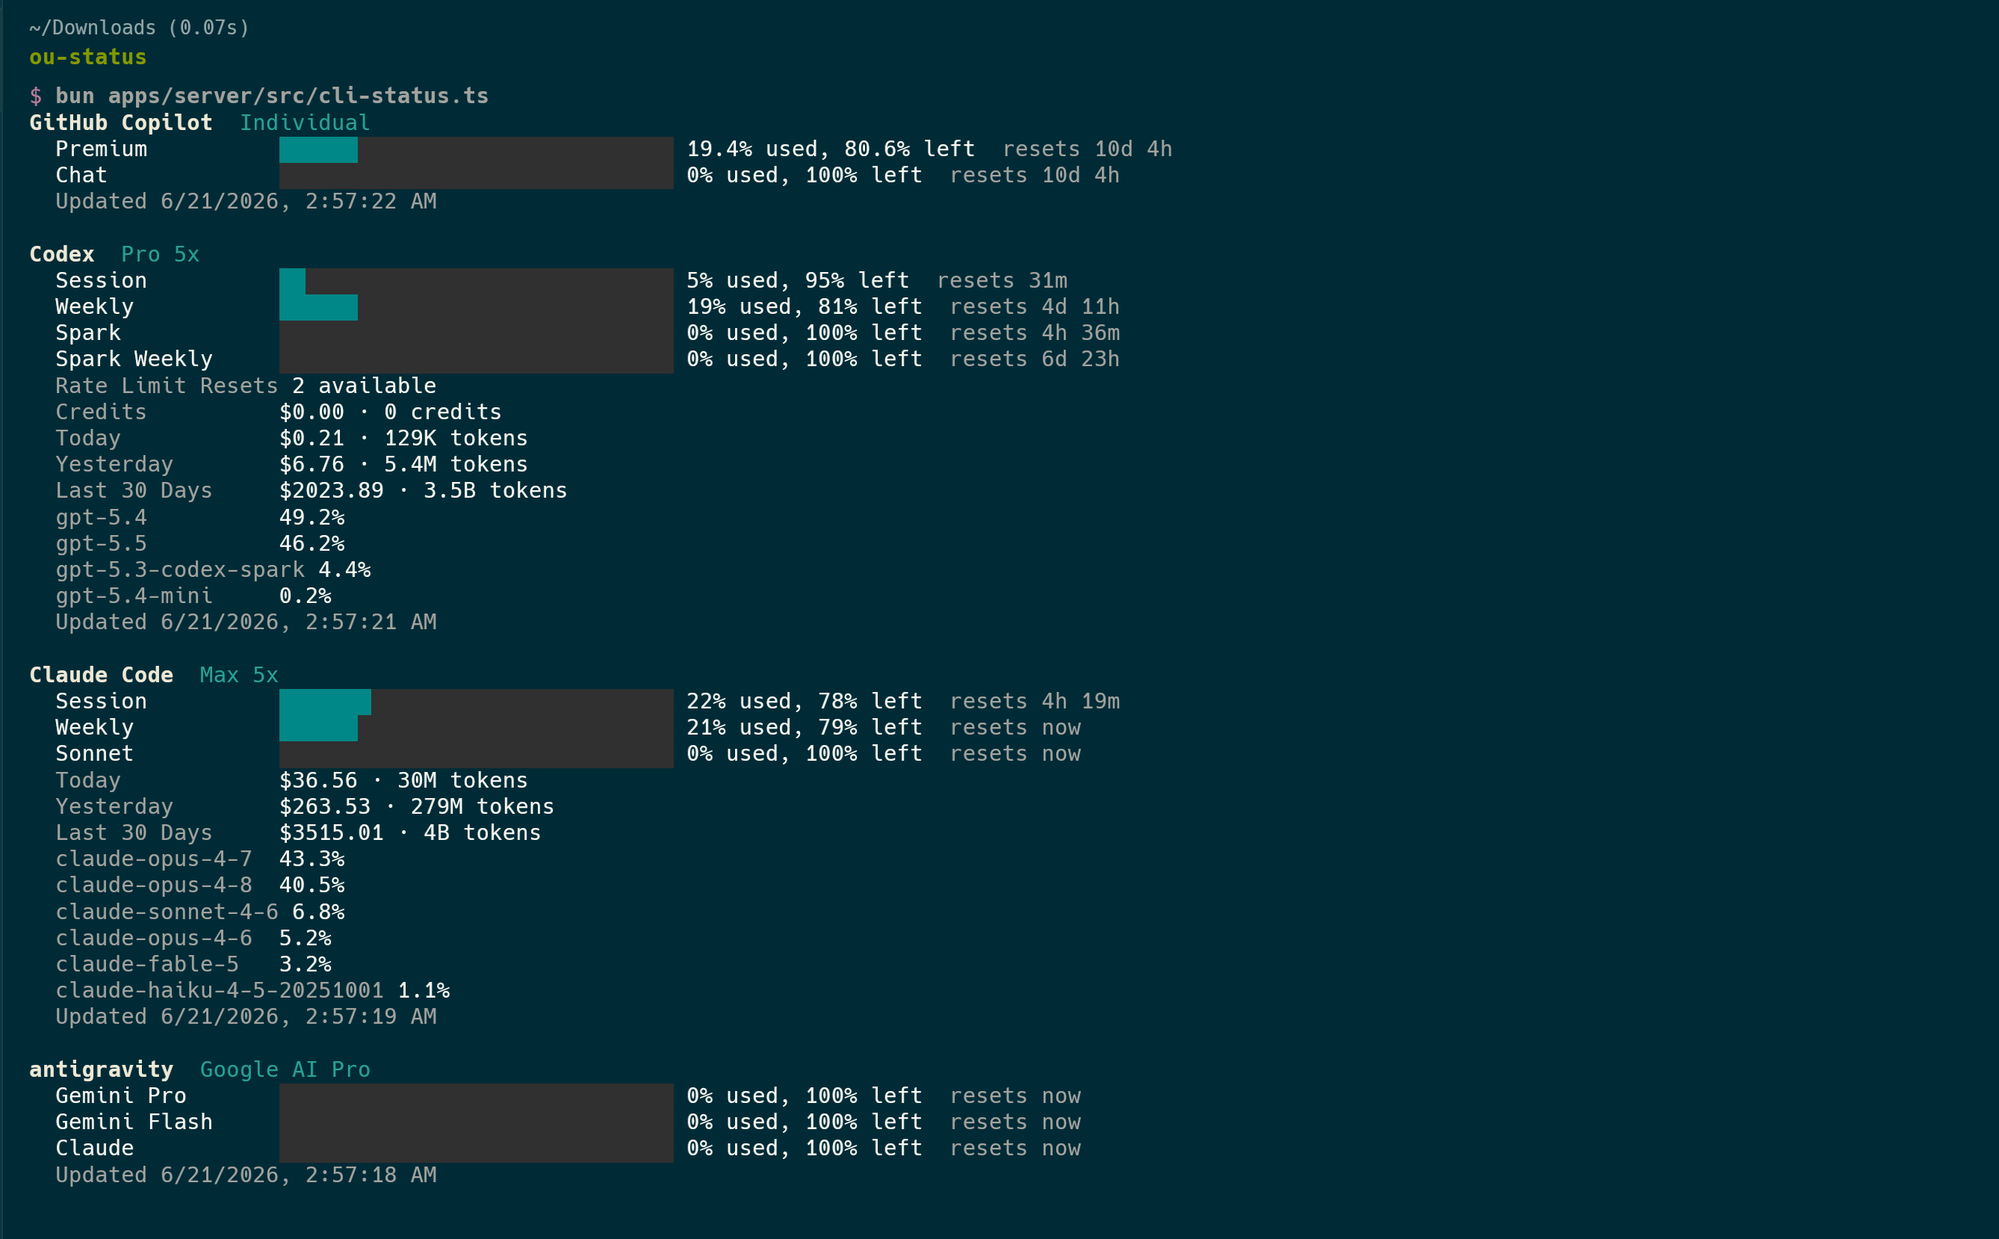Click the Claude Code Session usage bar
The image size is (1999, 1239).
[x=476, y=702]
